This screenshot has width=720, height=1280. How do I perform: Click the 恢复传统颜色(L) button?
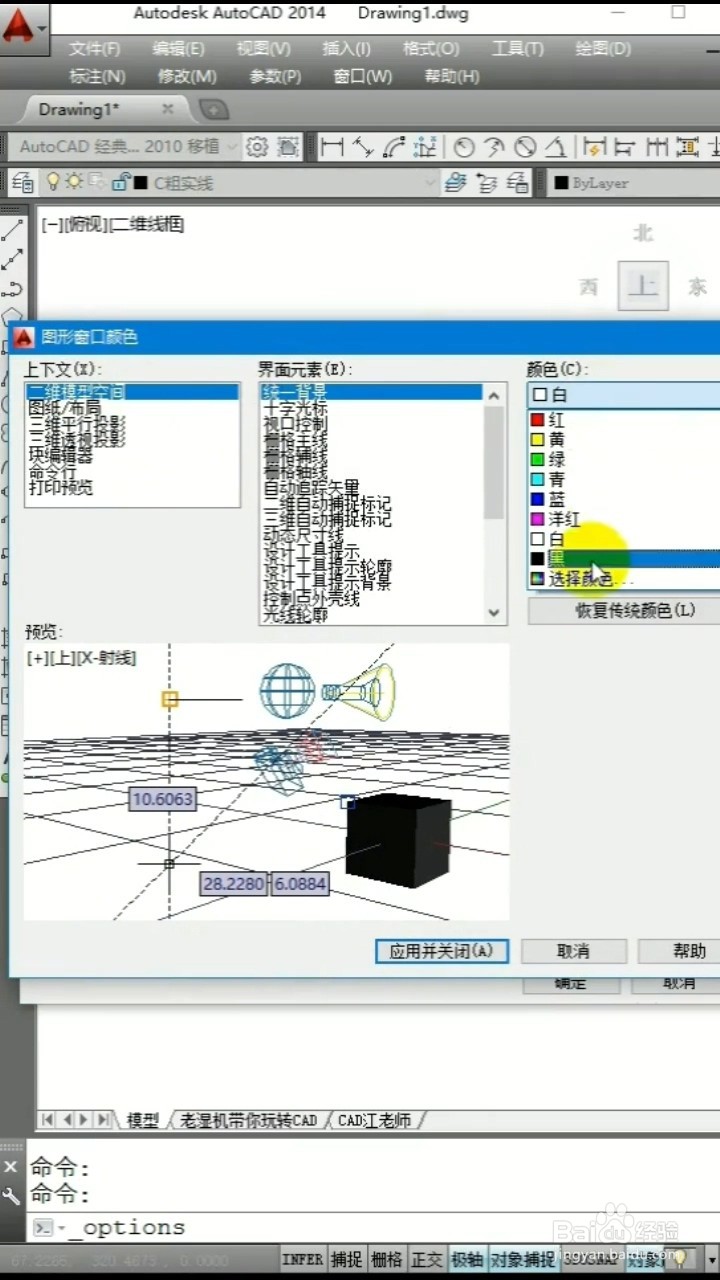pyautogui.click(x=624, y=610)
